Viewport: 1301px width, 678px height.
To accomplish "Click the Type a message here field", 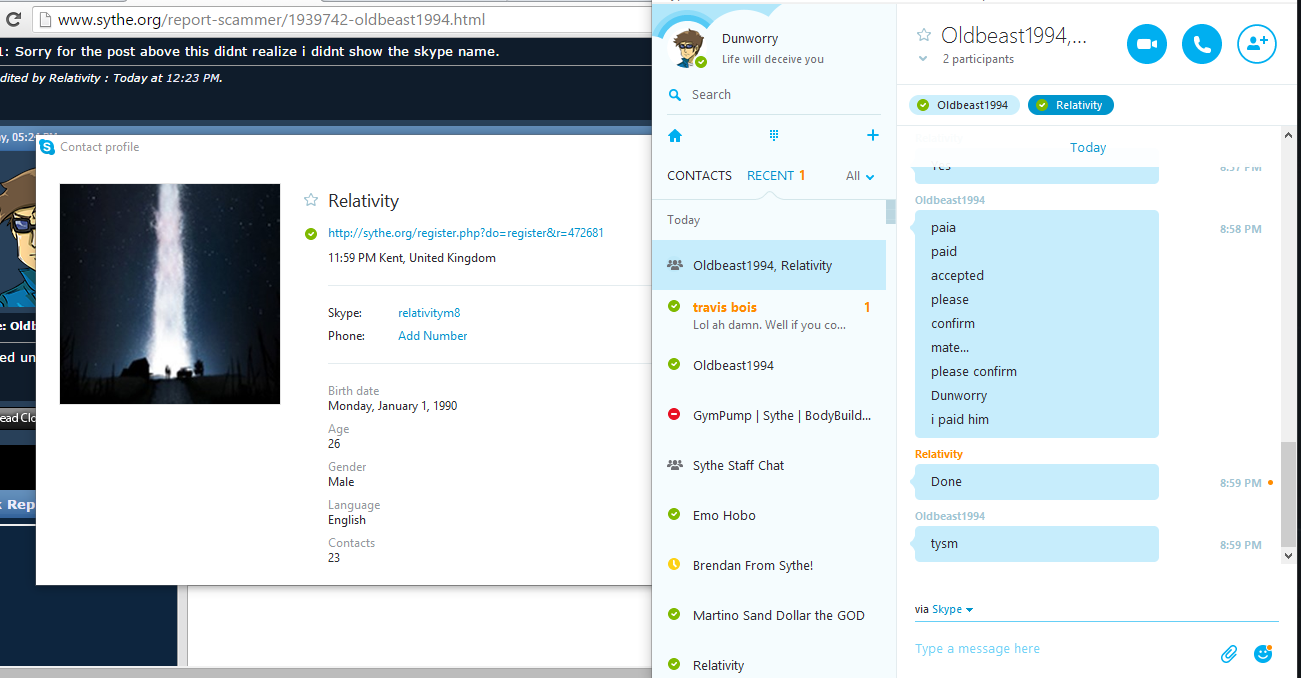I will click(1060, 649).
